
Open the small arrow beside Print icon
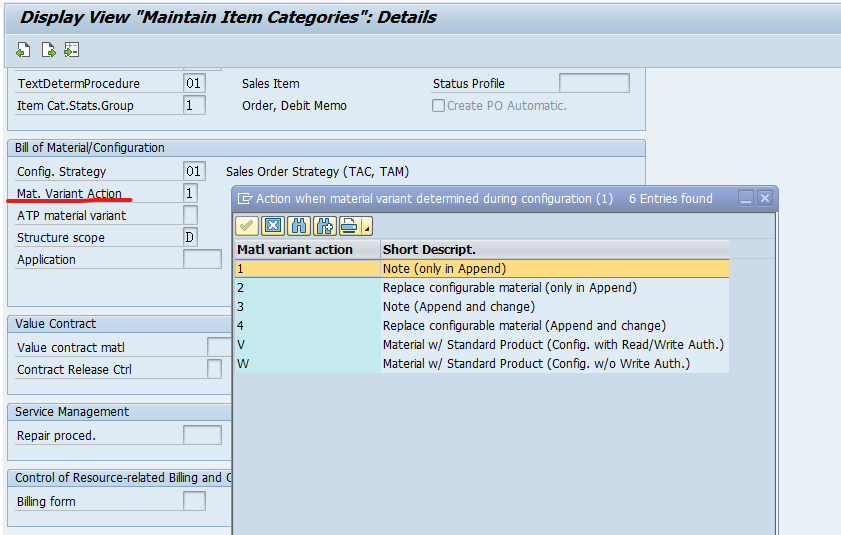click(367, 227)
